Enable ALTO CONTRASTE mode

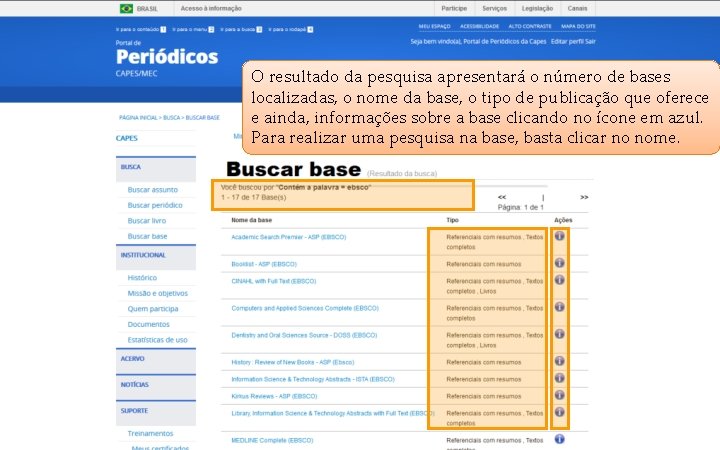pos(530,27)
